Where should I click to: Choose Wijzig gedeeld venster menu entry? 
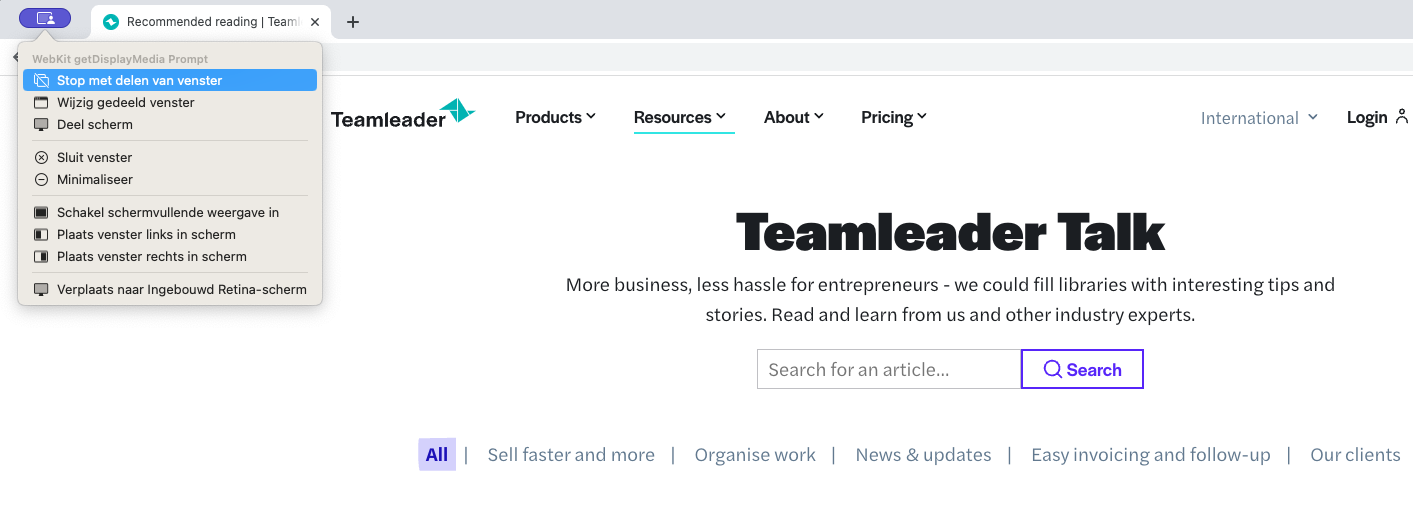pos(170,102)
